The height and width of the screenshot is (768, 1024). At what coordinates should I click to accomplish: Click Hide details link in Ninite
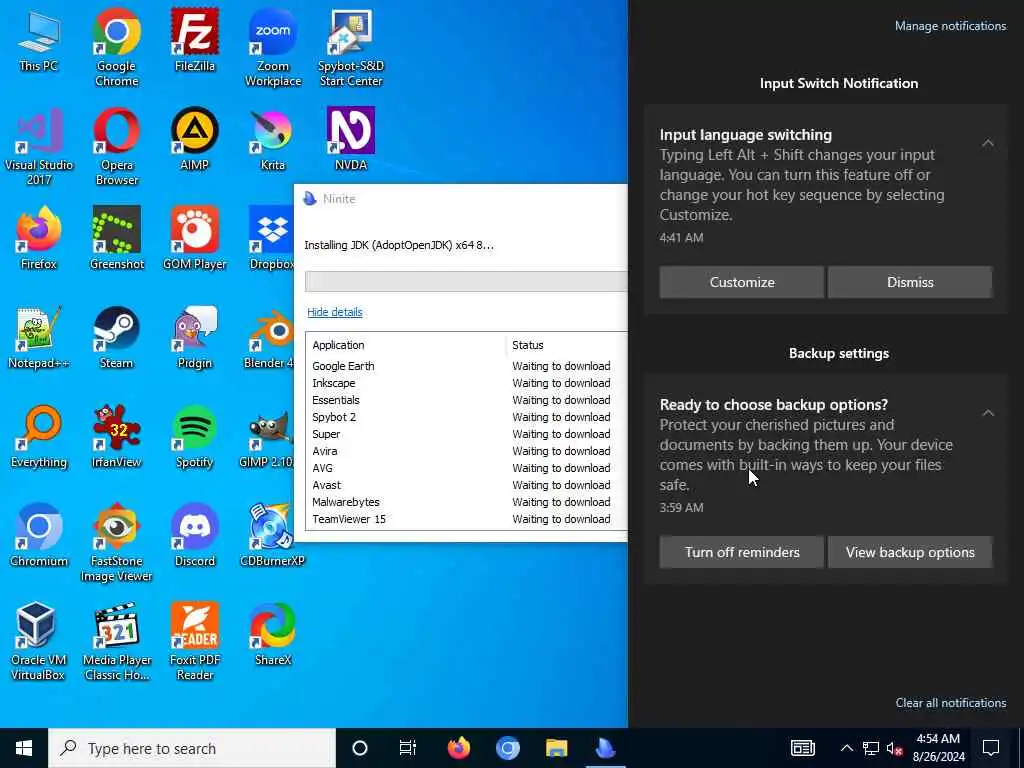tap(334, 312)
